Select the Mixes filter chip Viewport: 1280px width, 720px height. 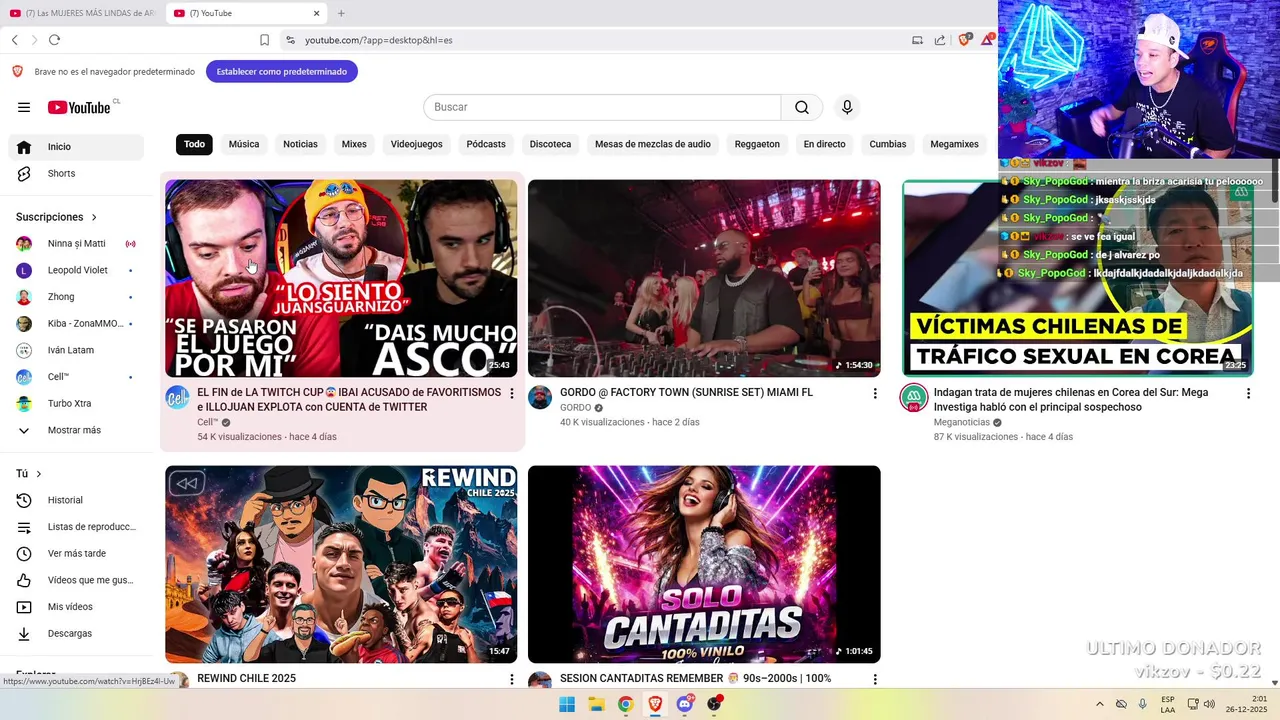pyautogui.click(x=354, y=144)
